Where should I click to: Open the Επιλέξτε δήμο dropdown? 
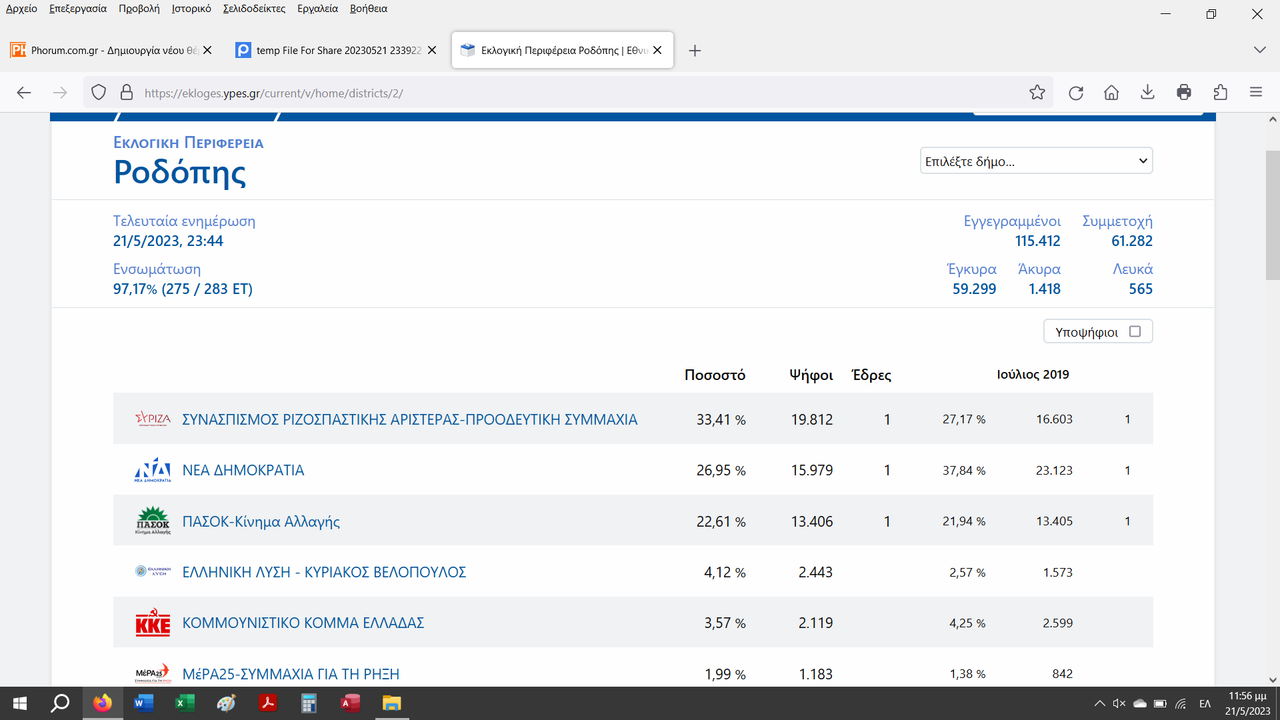1036,161
